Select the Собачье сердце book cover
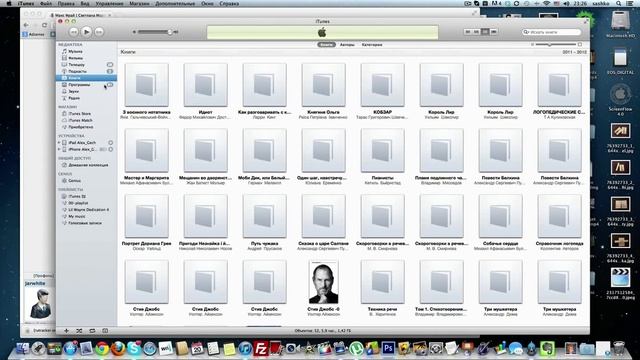640x360 pixels. tap(500, 216)
